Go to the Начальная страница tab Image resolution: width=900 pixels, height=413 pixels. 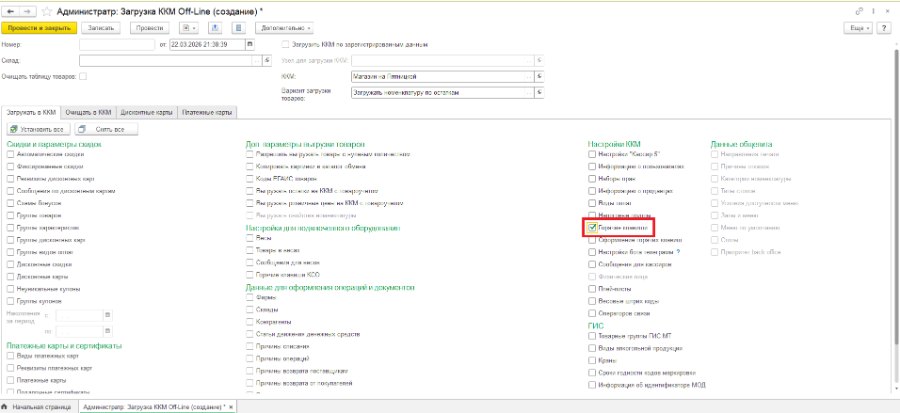click(38, 407)
